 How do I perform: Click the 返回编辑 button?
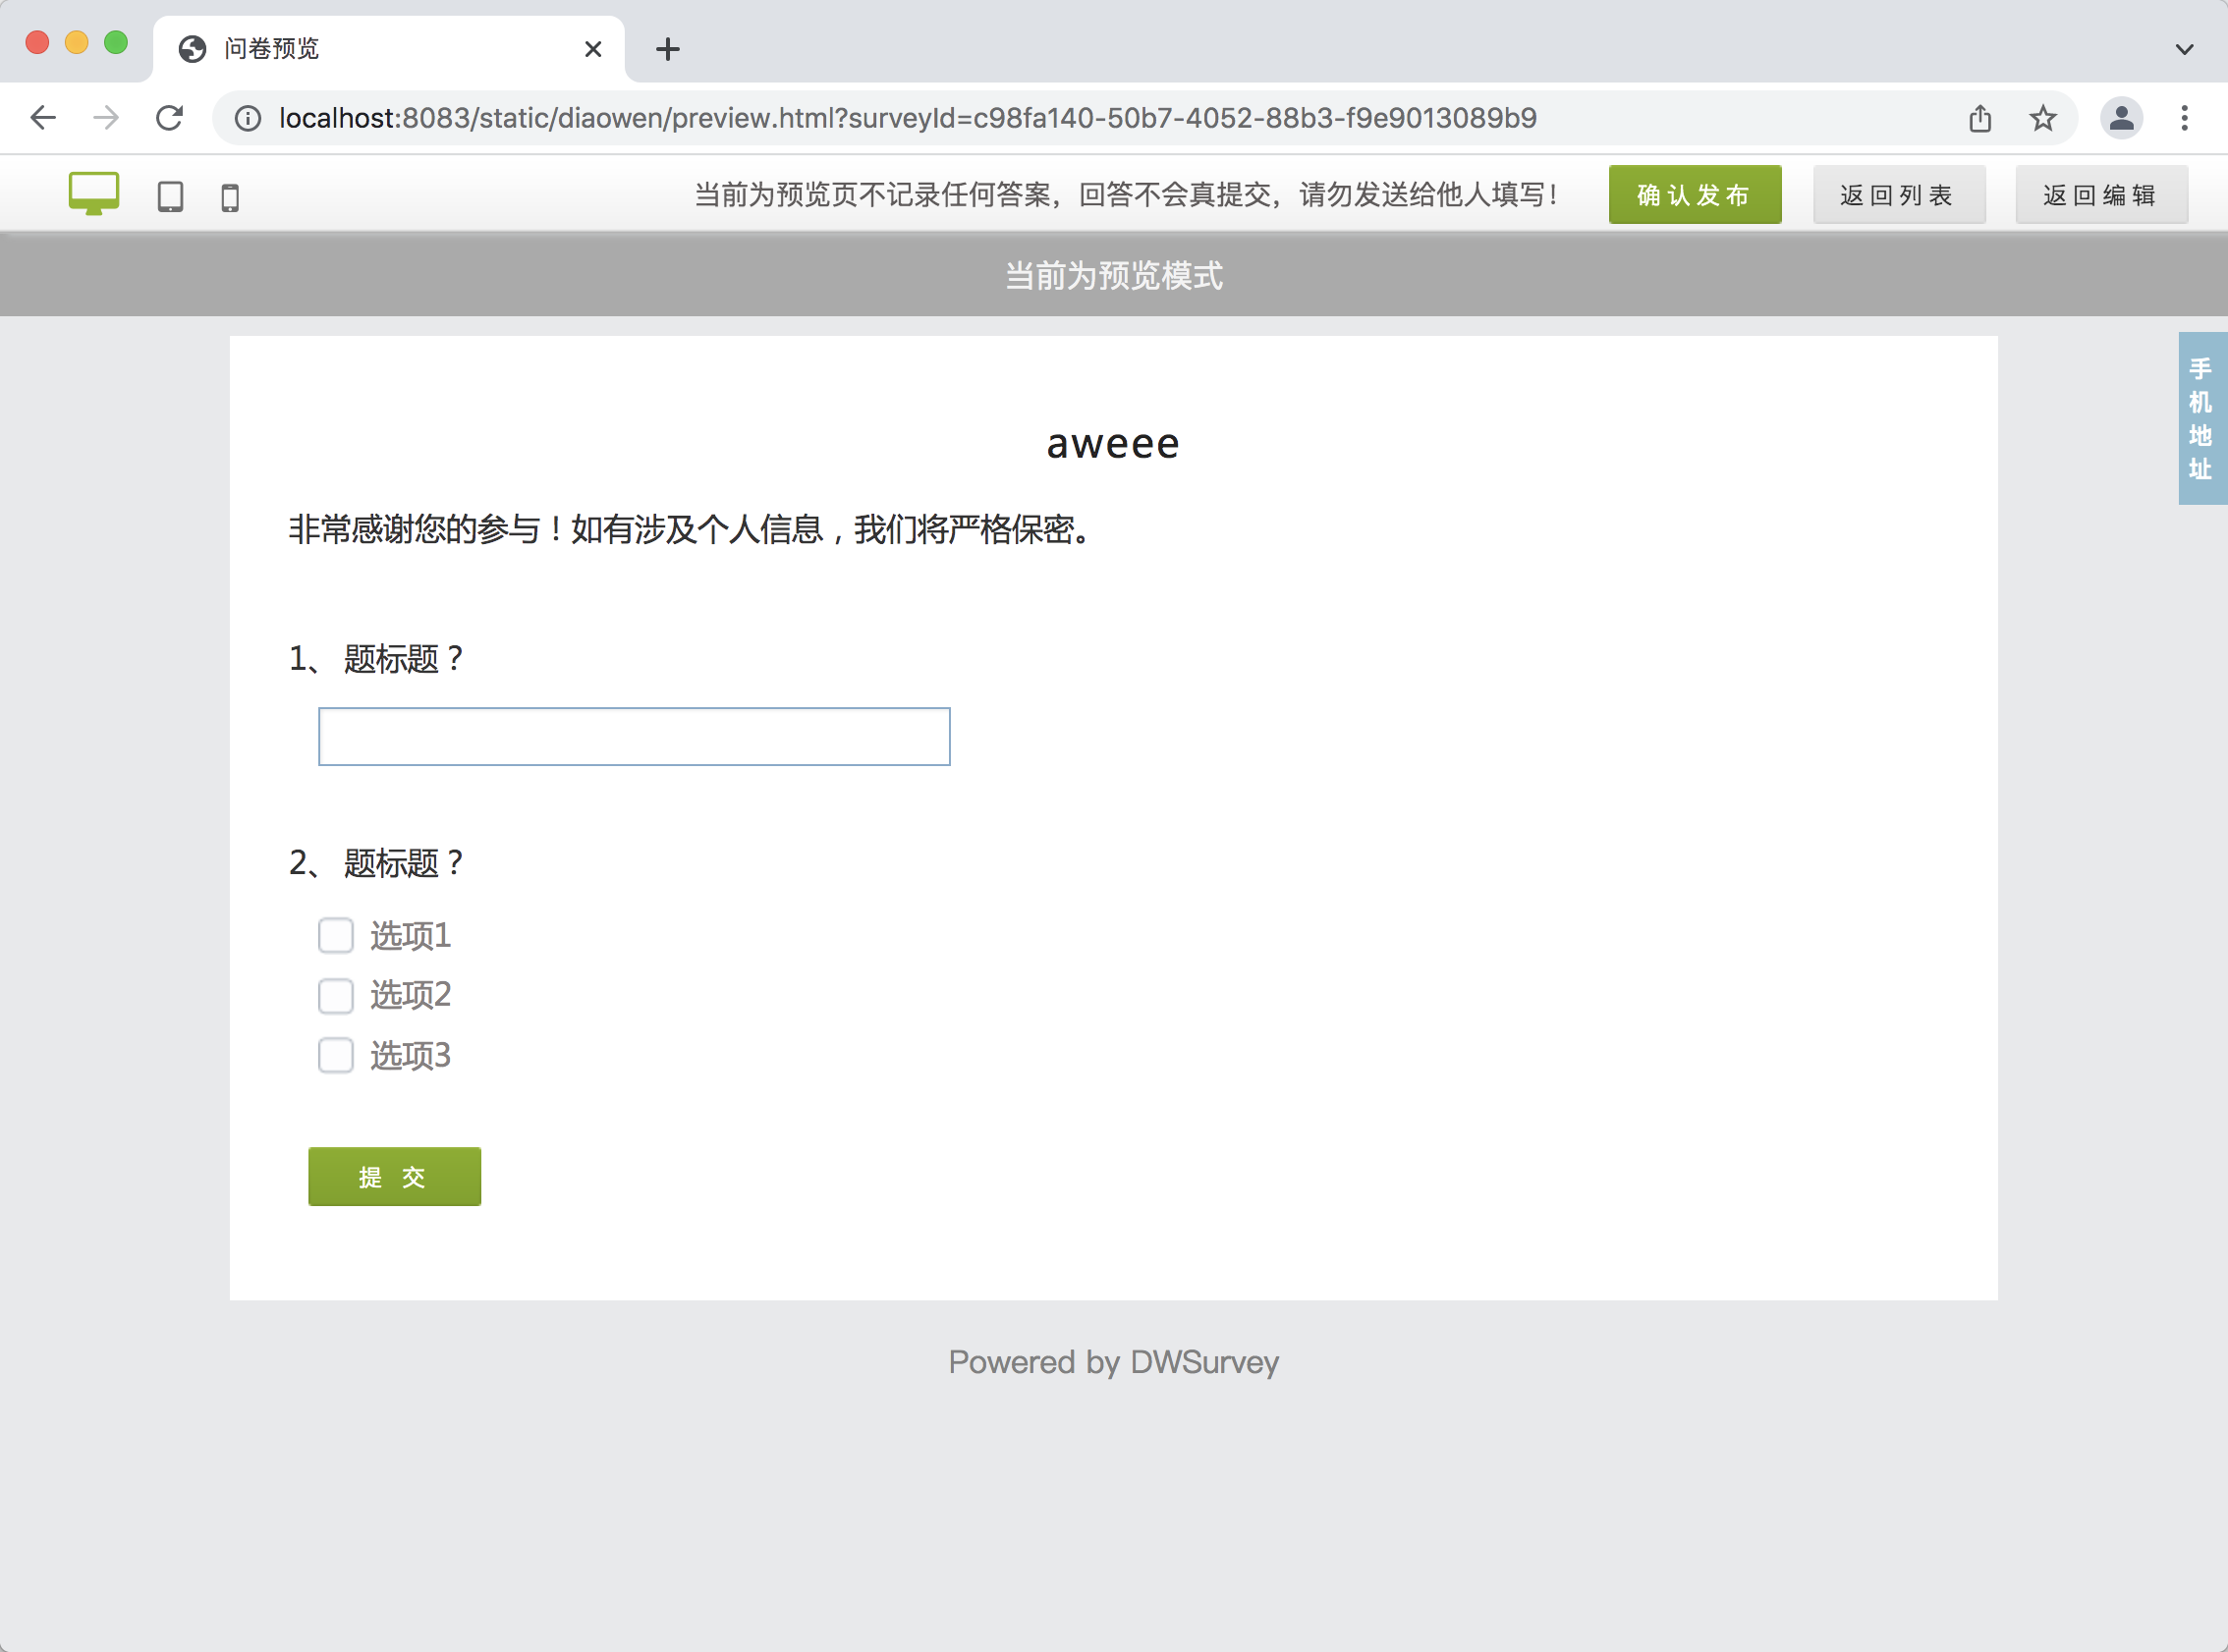(2100, 195)
